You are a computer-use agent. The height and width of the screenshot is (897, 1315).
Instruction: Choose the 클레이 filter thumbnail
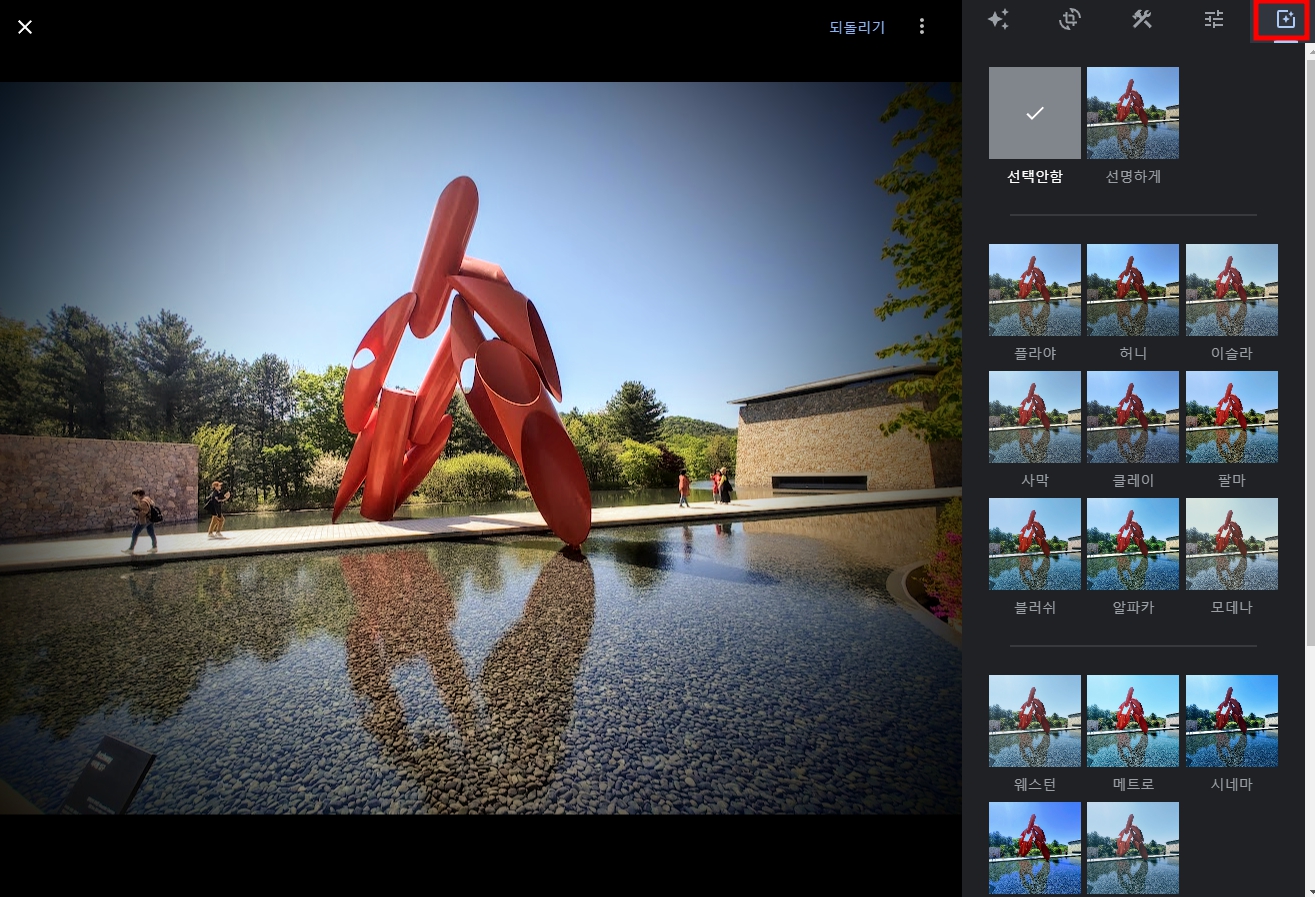[x=1133, y=417]
